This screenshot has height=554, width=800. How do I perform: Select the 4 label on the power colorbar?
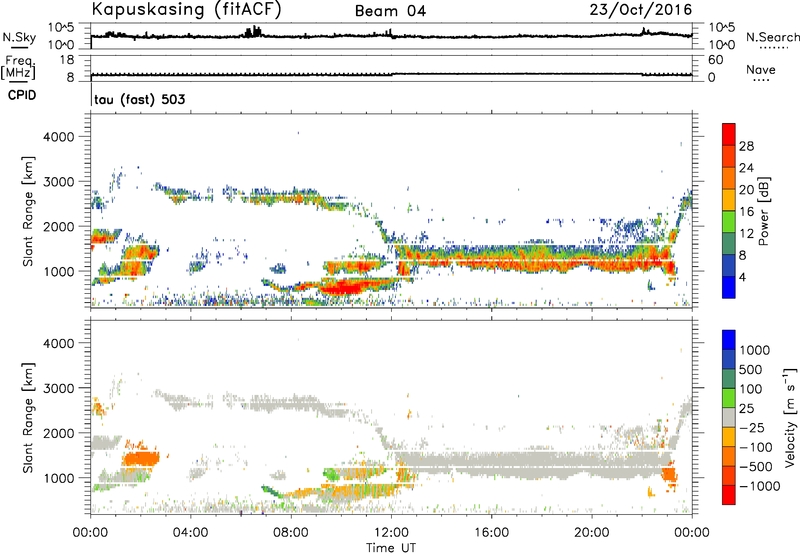click(x=743, y=277)
